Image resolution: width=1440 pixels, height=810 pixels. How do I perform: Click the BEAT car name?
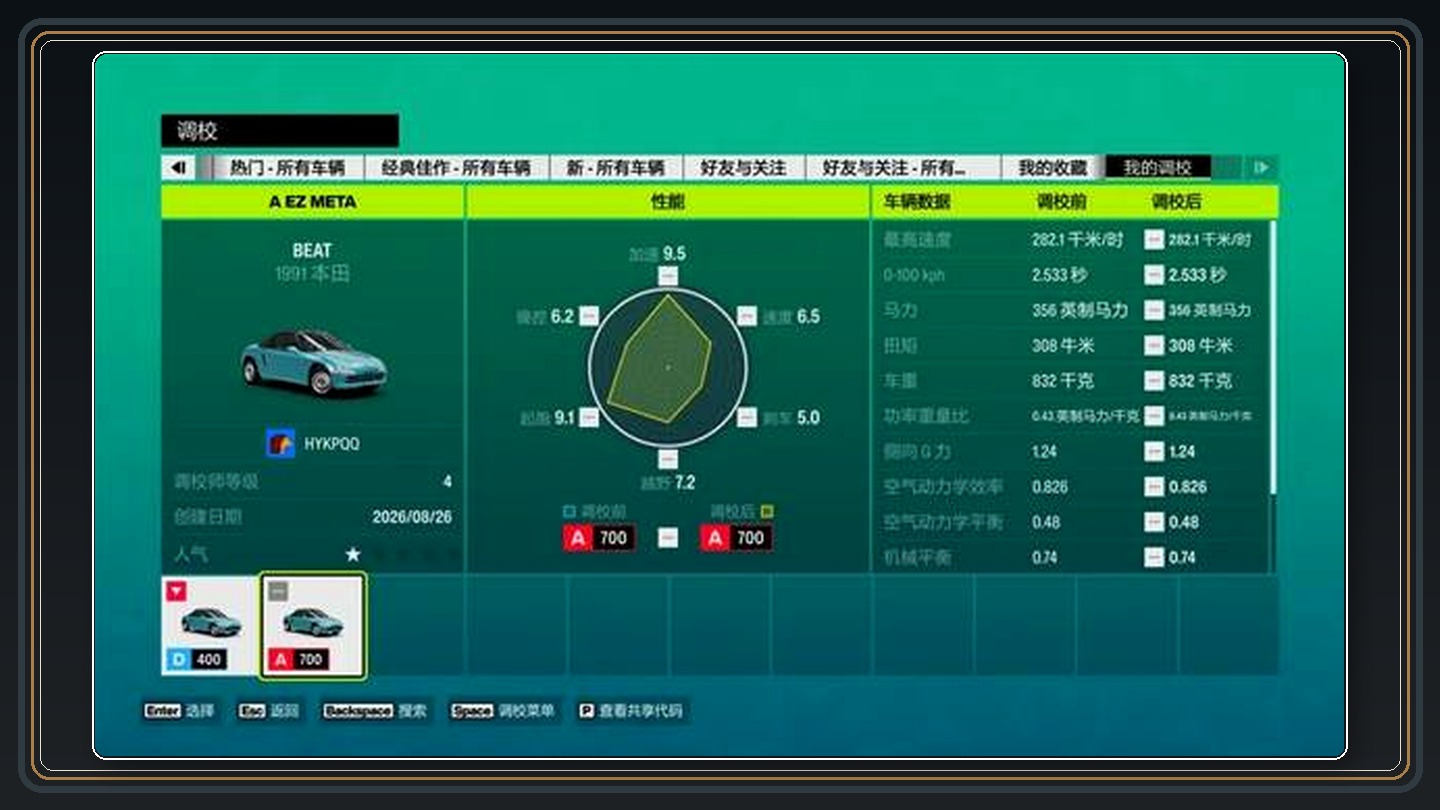[312, 250]
